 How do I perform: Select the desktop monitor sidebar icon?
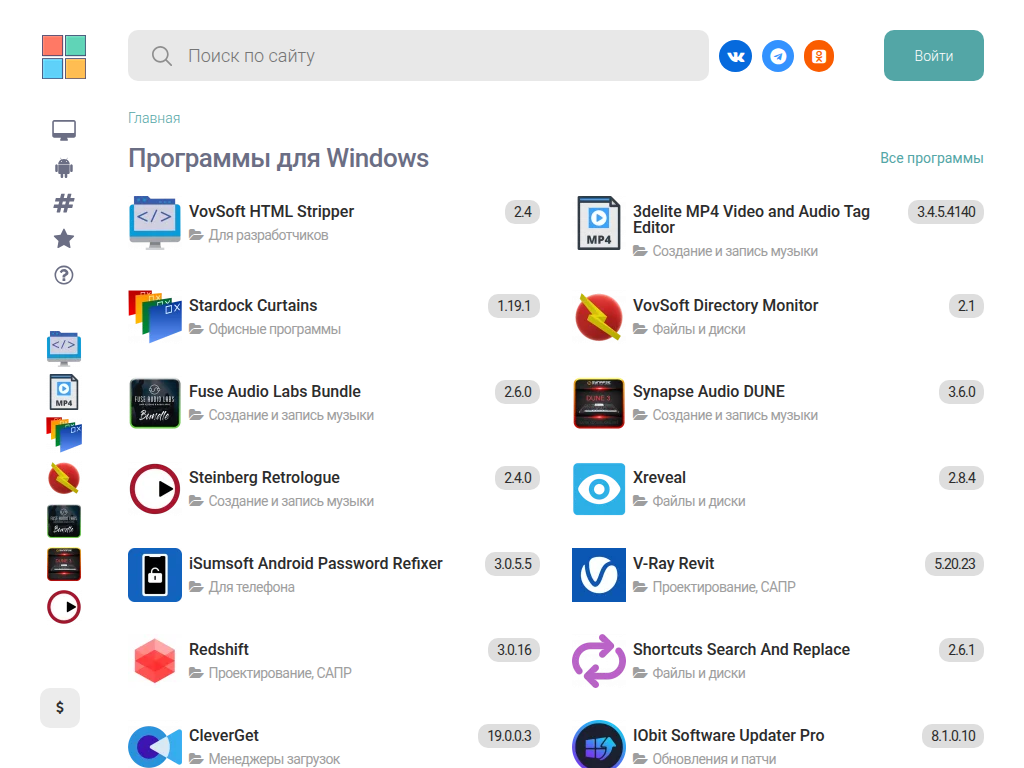click(x=64, y=130)
